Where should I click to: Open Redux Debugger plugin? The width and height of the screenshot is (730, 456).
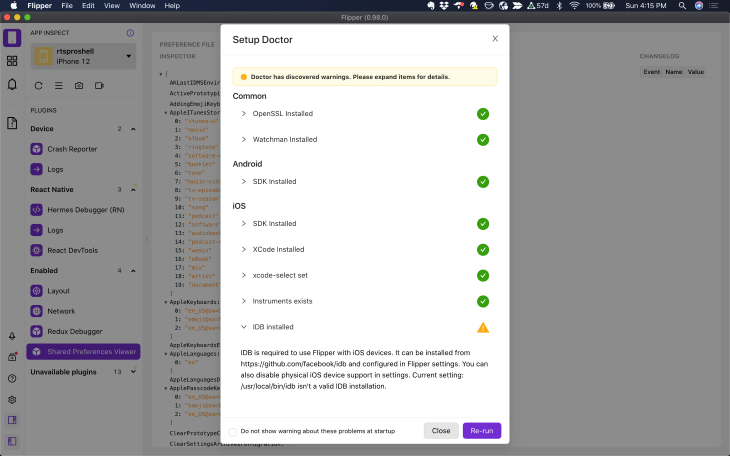point(75,331)
